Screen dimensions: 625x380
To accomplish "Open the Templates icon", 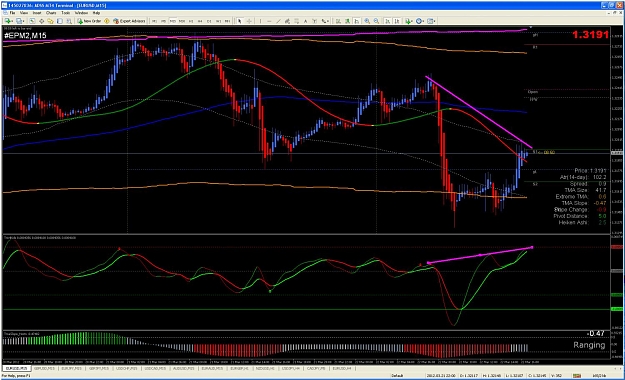I will (430, 21).
